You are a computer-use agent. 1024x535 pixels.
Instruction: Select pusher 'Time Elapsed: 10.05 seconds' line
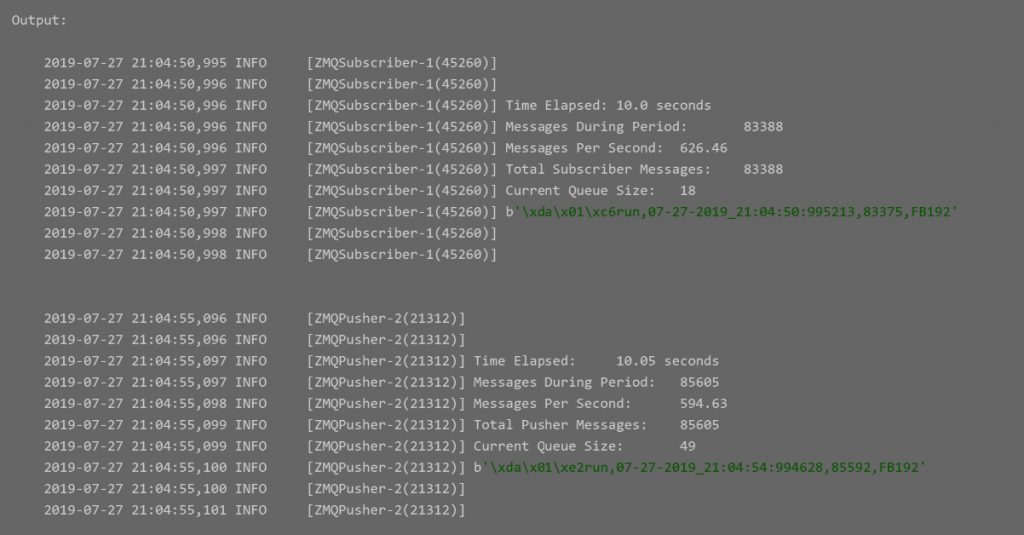coord(381,361)
